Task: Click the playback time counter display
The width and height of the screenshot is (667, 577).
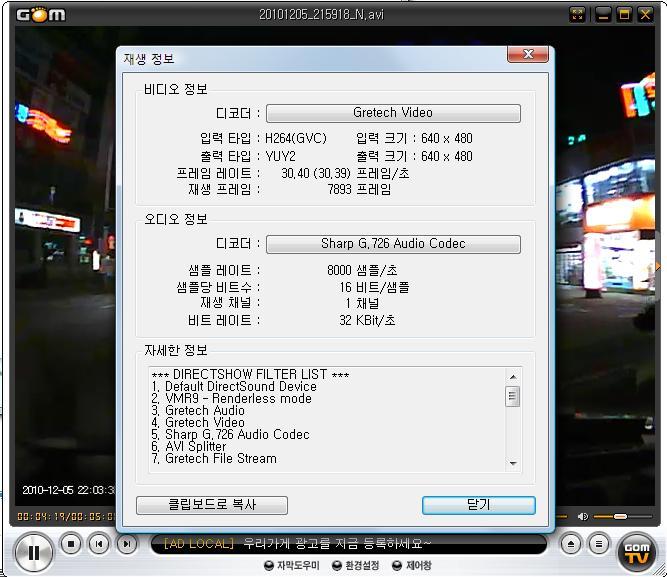Action: pyautogui.click(x=66, y=517)
